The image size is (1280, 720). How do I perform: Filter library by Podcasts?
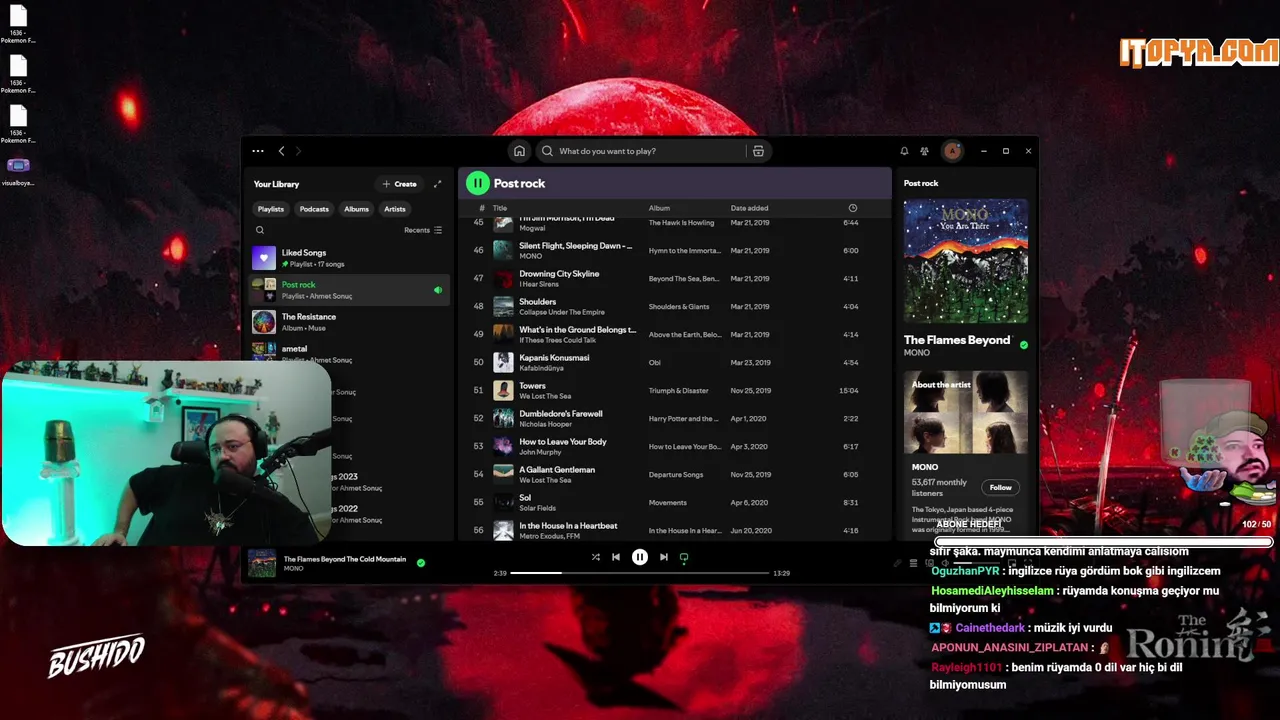click(314, 209)
